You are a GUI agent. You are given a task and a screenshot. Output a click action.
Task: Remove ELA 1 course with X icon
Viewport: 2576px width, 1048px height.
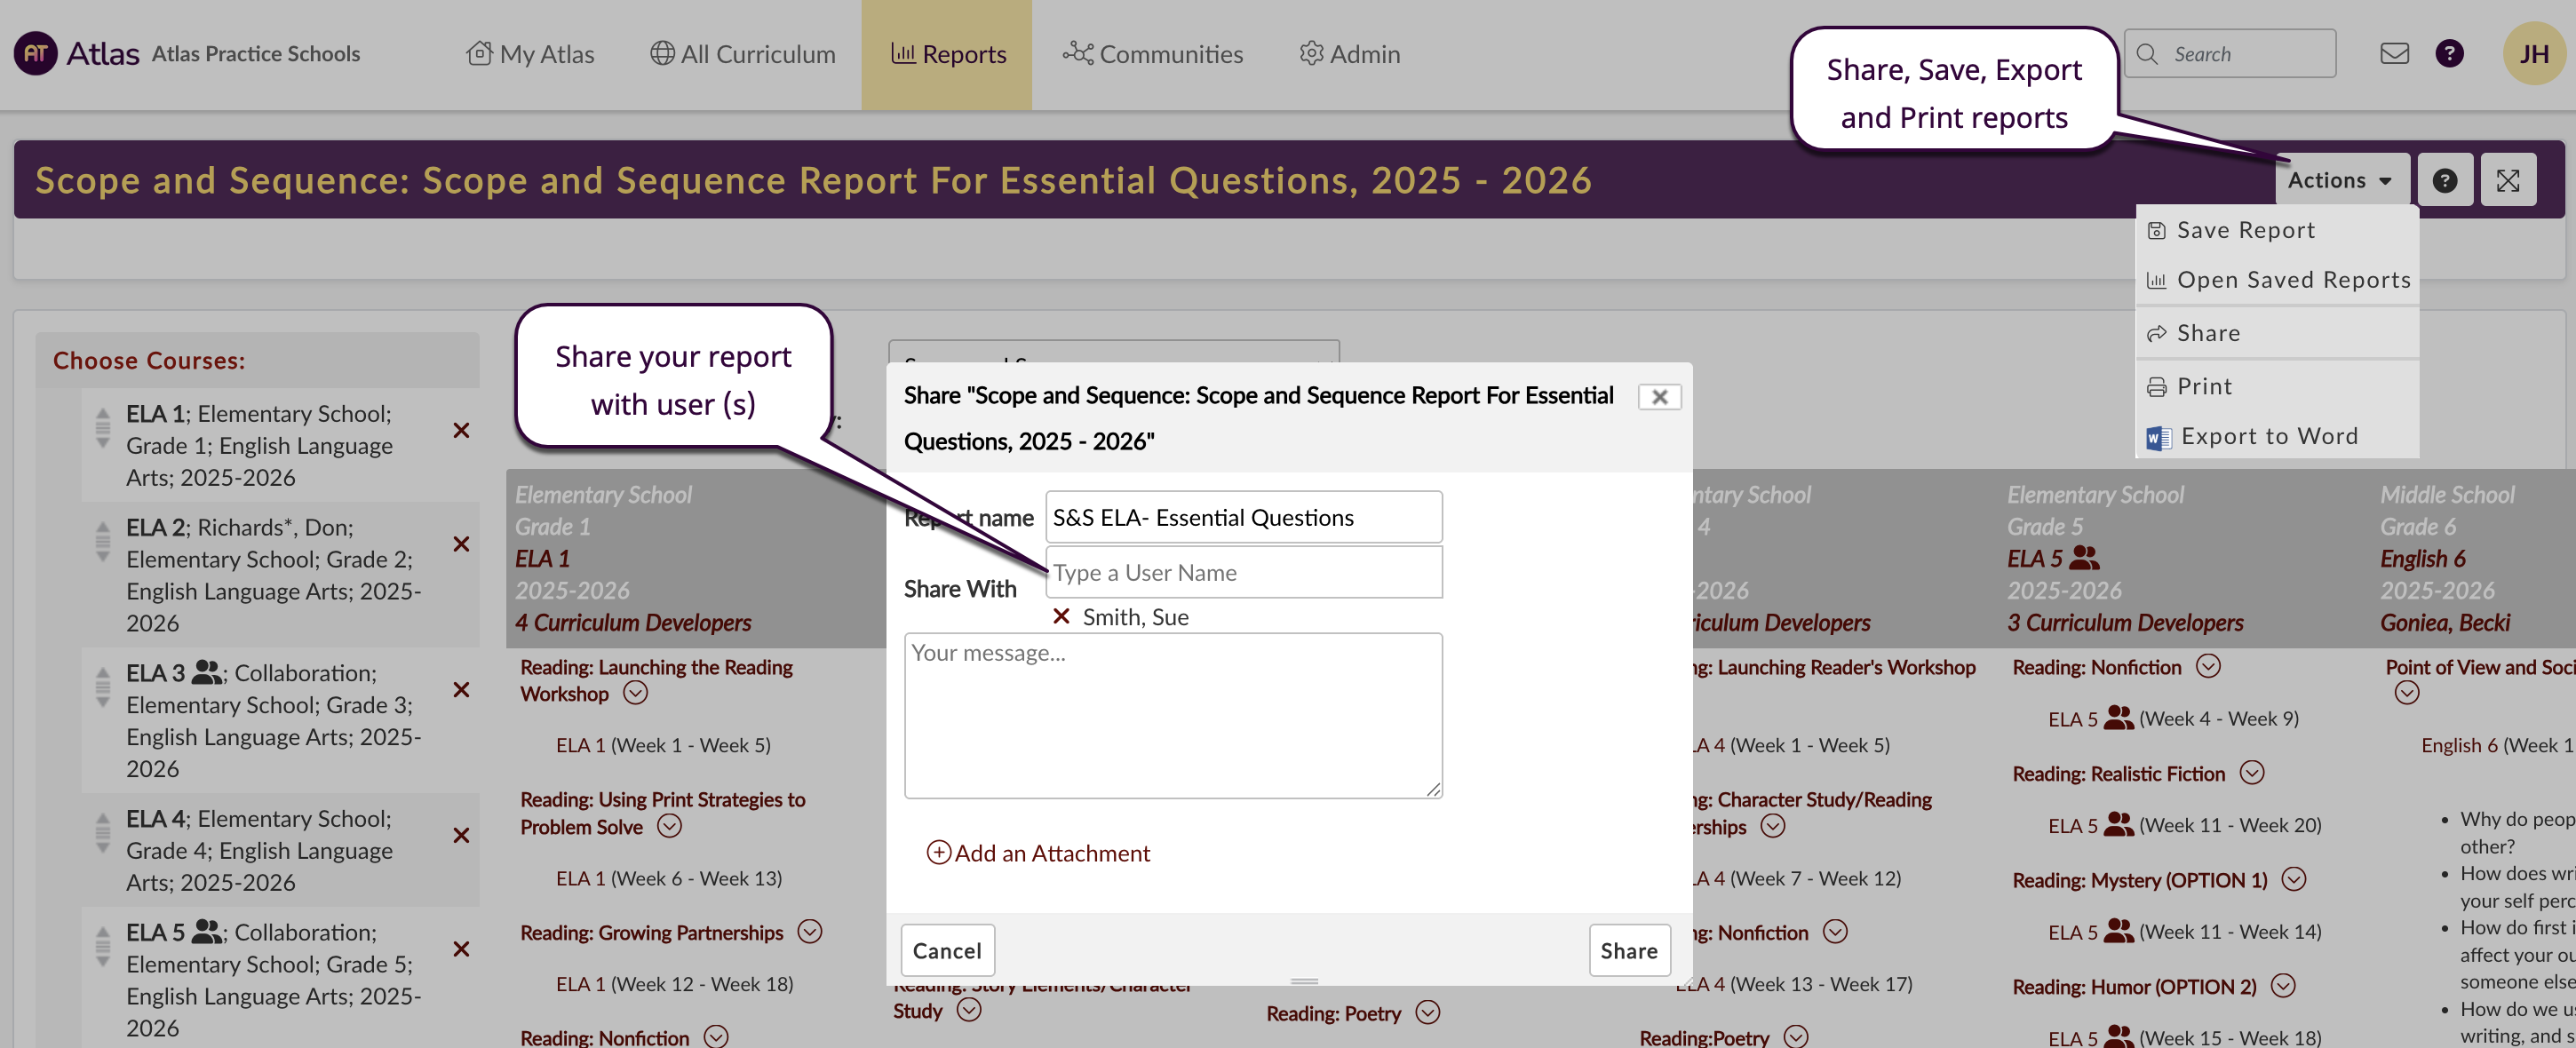coord(461,431)
